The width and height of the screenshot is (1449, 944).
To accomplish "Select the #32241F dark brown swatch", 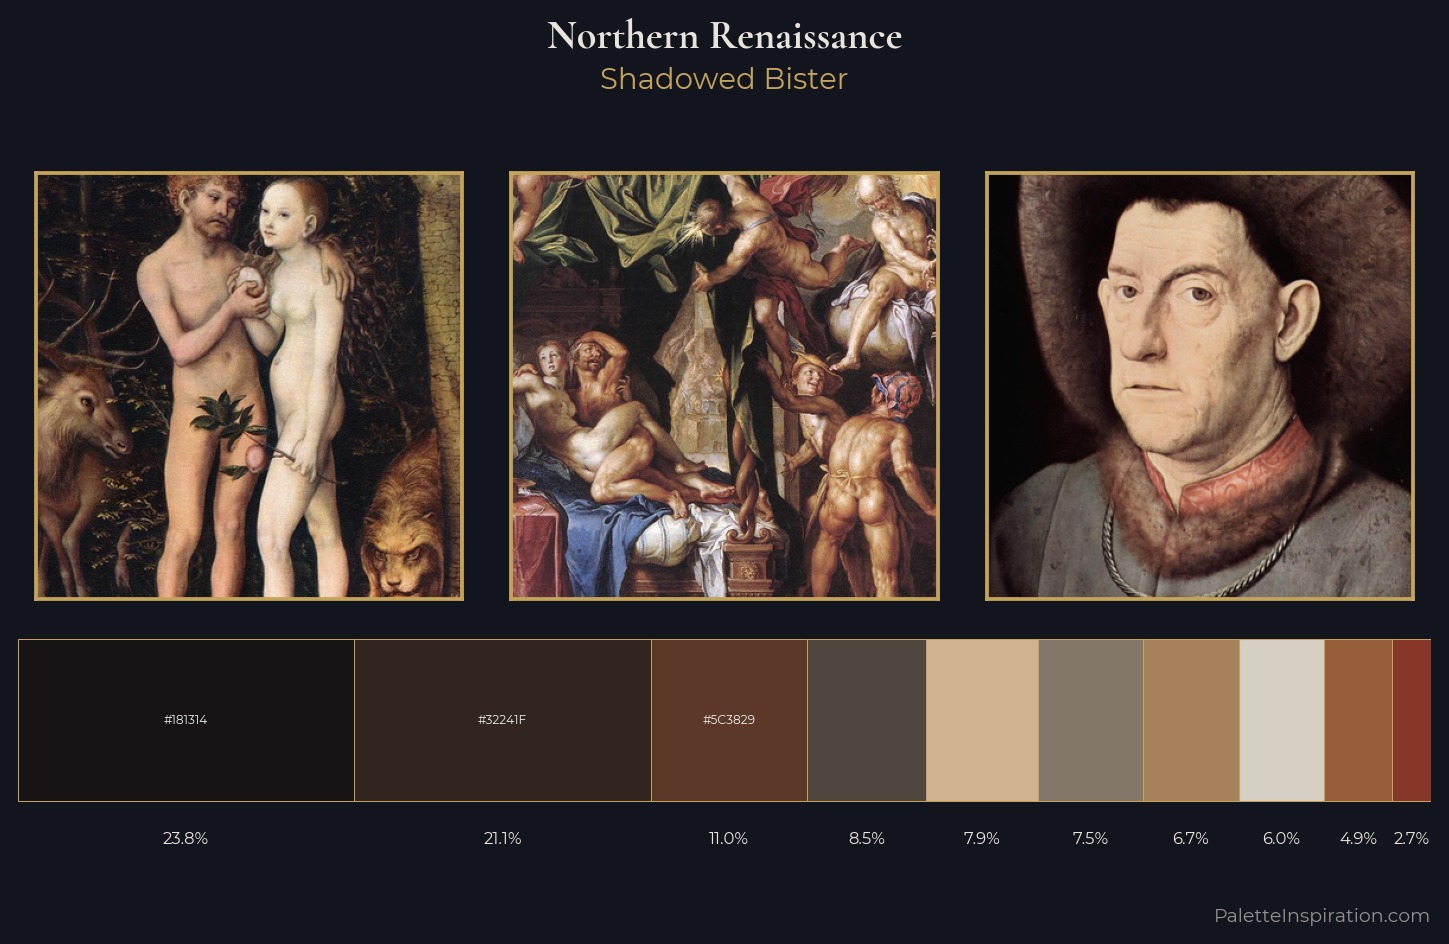I will pyautogui.click(x=503, y=720).
